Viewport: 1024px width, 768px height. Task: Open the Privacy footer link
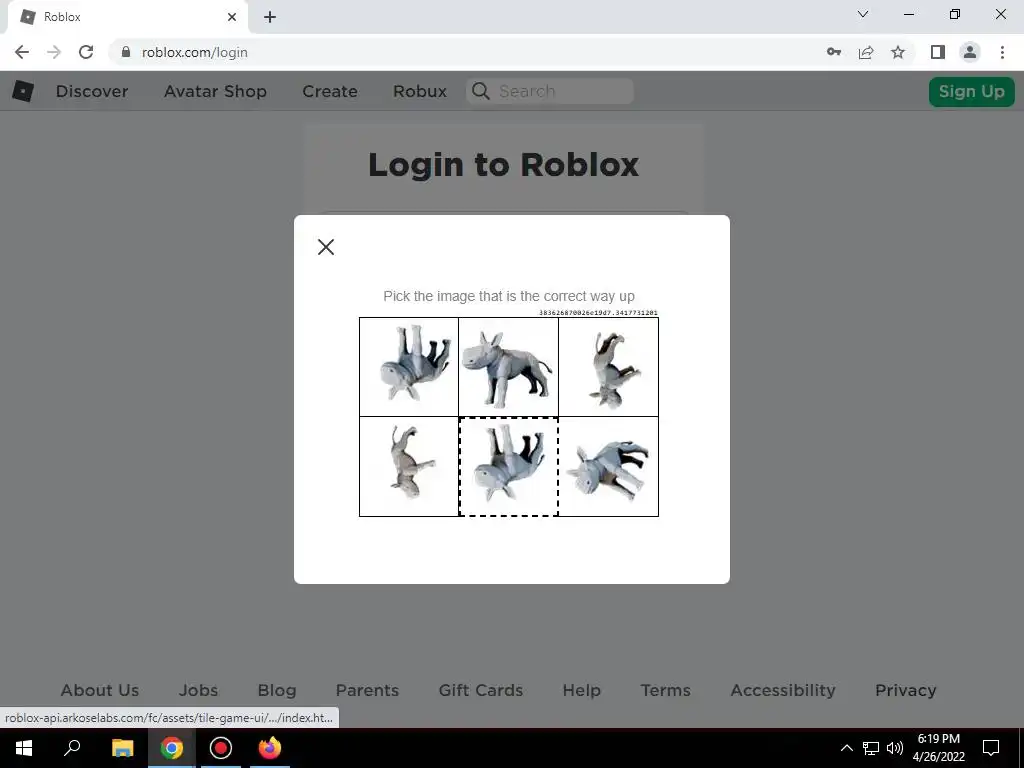[906, 690]
